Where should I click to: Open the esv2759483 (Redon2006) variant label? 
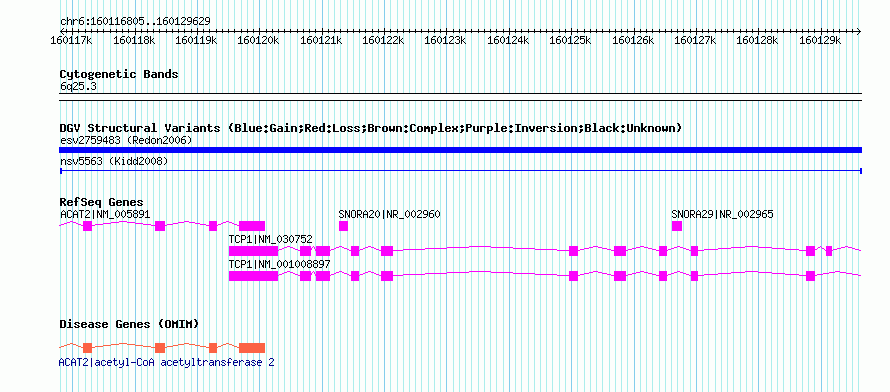(126, 140)
